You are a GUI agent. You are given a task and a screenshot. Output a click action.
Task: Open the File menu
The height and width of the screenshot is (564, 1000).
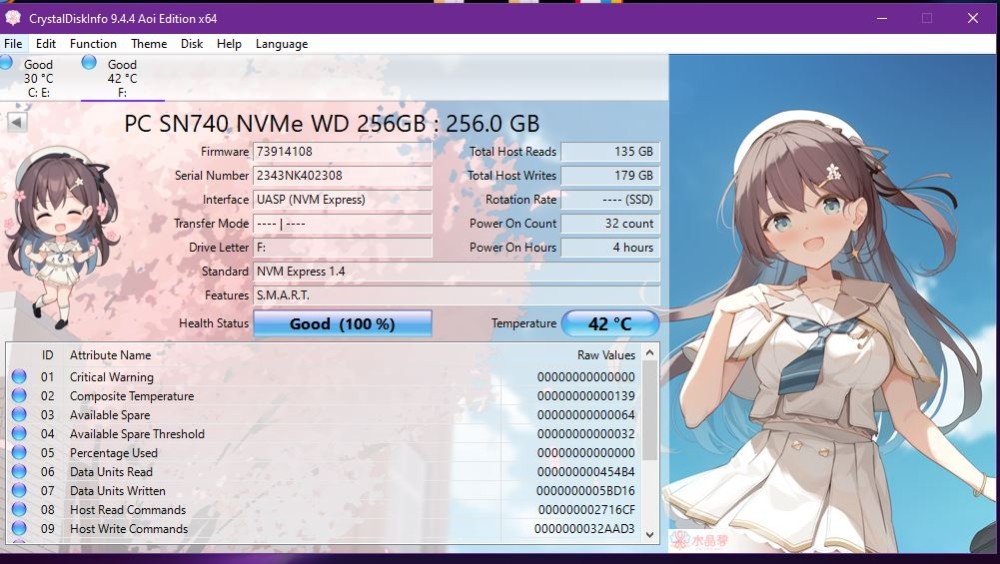click(x=13, y=44)
